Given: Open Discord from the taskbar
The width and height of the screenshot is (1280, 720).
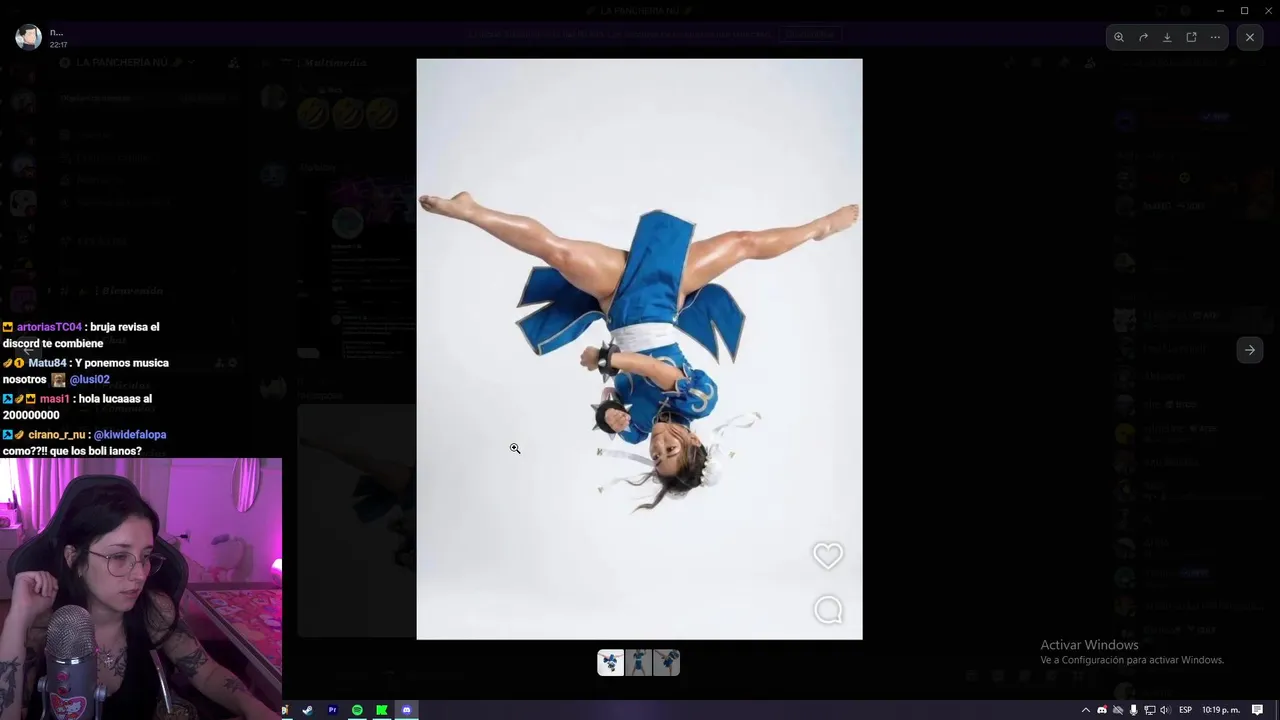Looking at the screenshot, I should [x=406, y=710].
